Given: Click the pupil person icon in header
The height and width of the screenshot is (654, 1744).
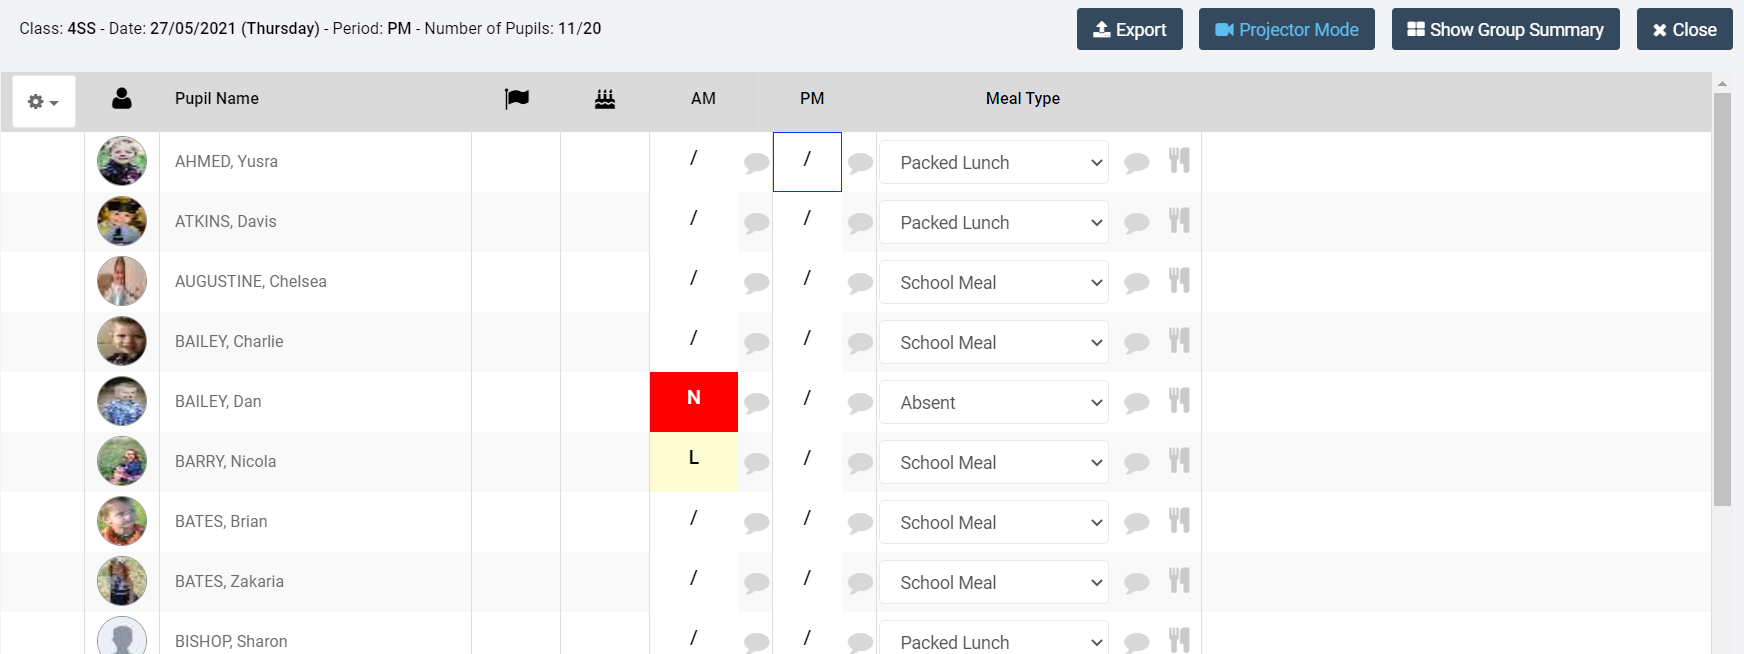Looking at the screenshot, I should 122,98.
